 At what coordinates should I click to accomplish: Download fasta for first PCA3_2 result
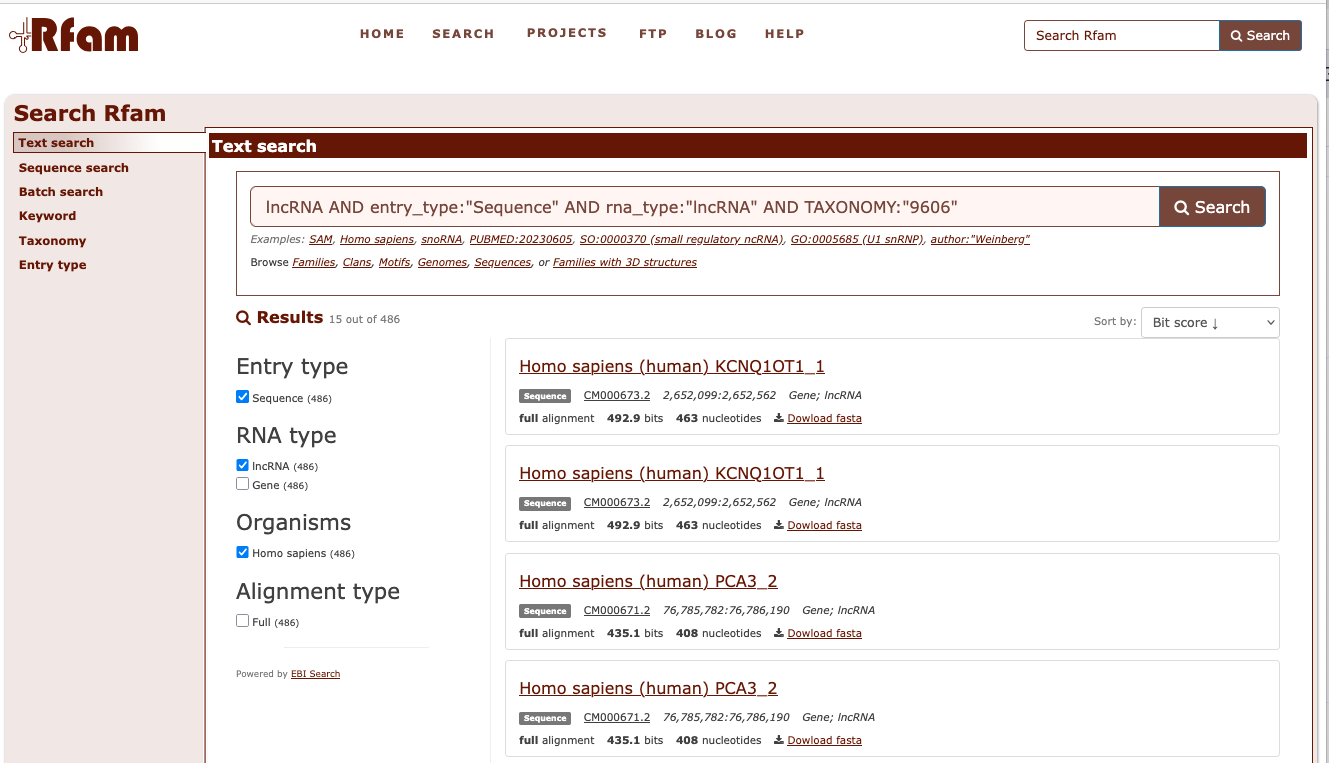click(x=779, y=634)
